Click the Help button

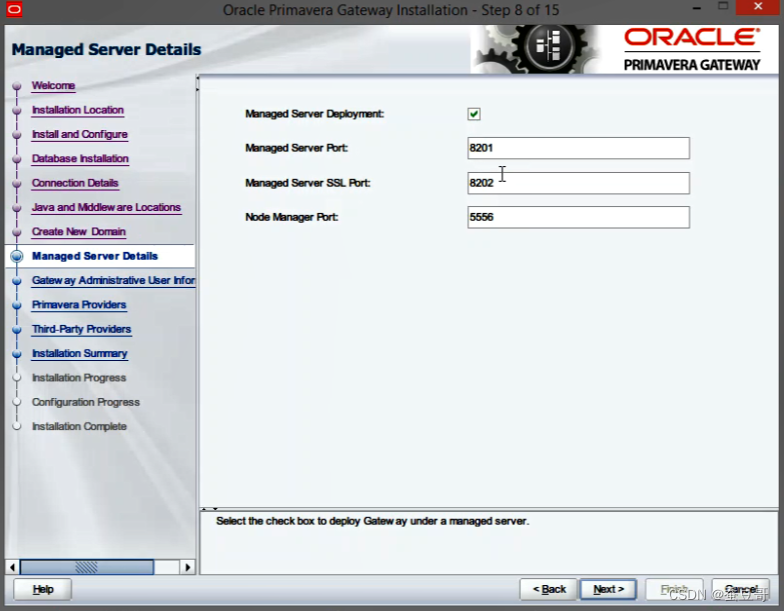42,590
